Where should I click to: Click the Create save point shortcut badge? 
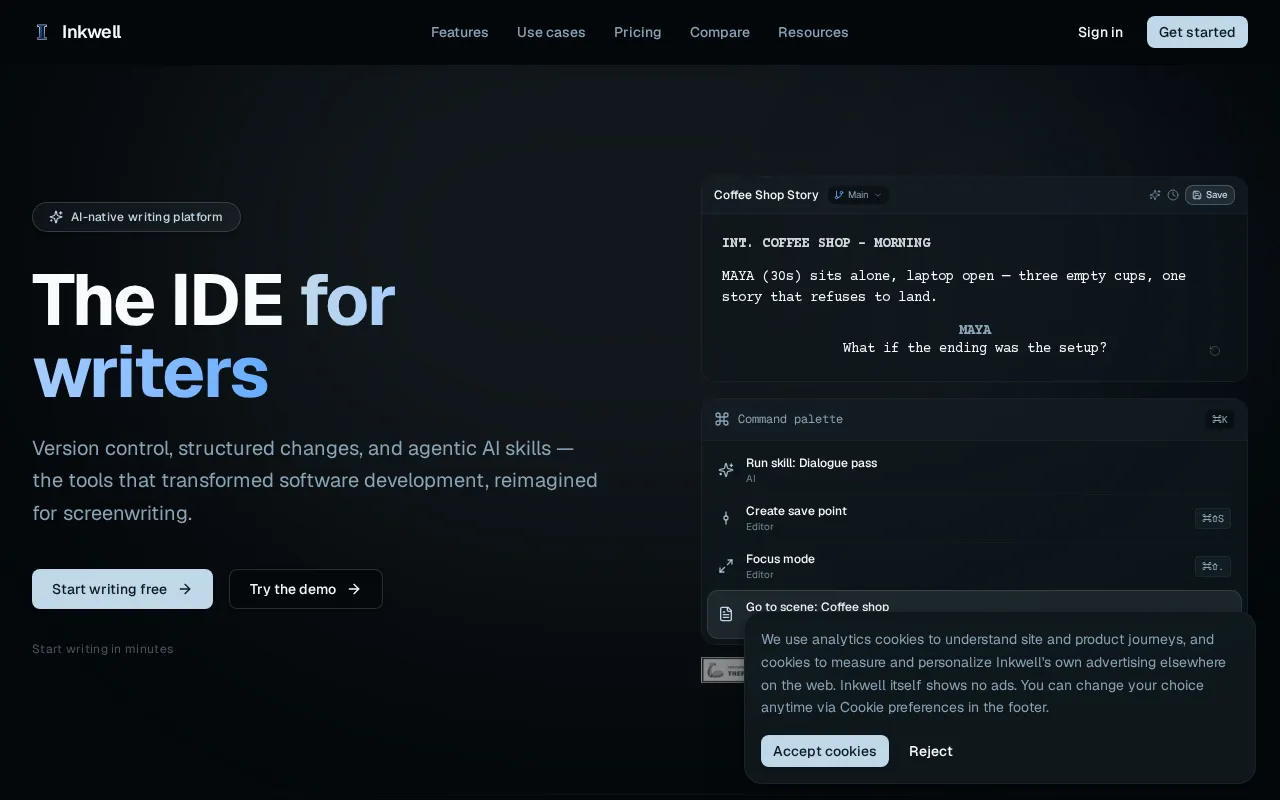pyautogui.click(x=1213, y=518)
